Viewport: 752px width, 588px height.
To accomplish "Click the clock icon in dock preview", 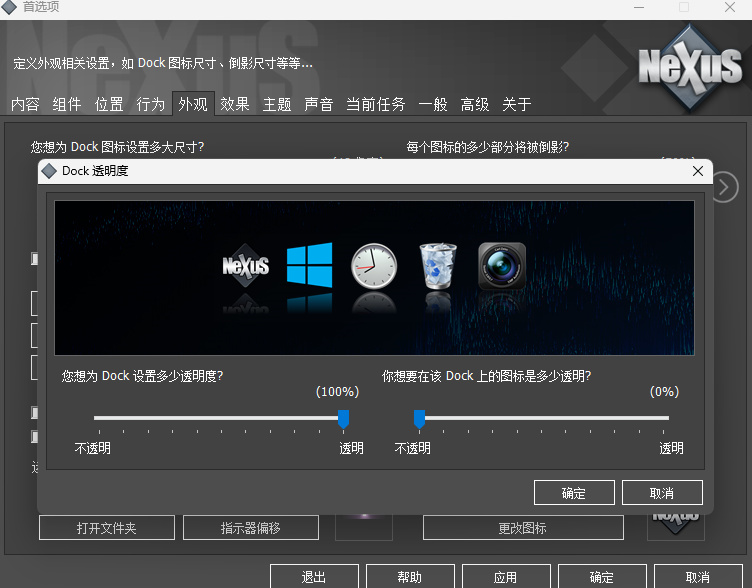I will click(374, 266).
